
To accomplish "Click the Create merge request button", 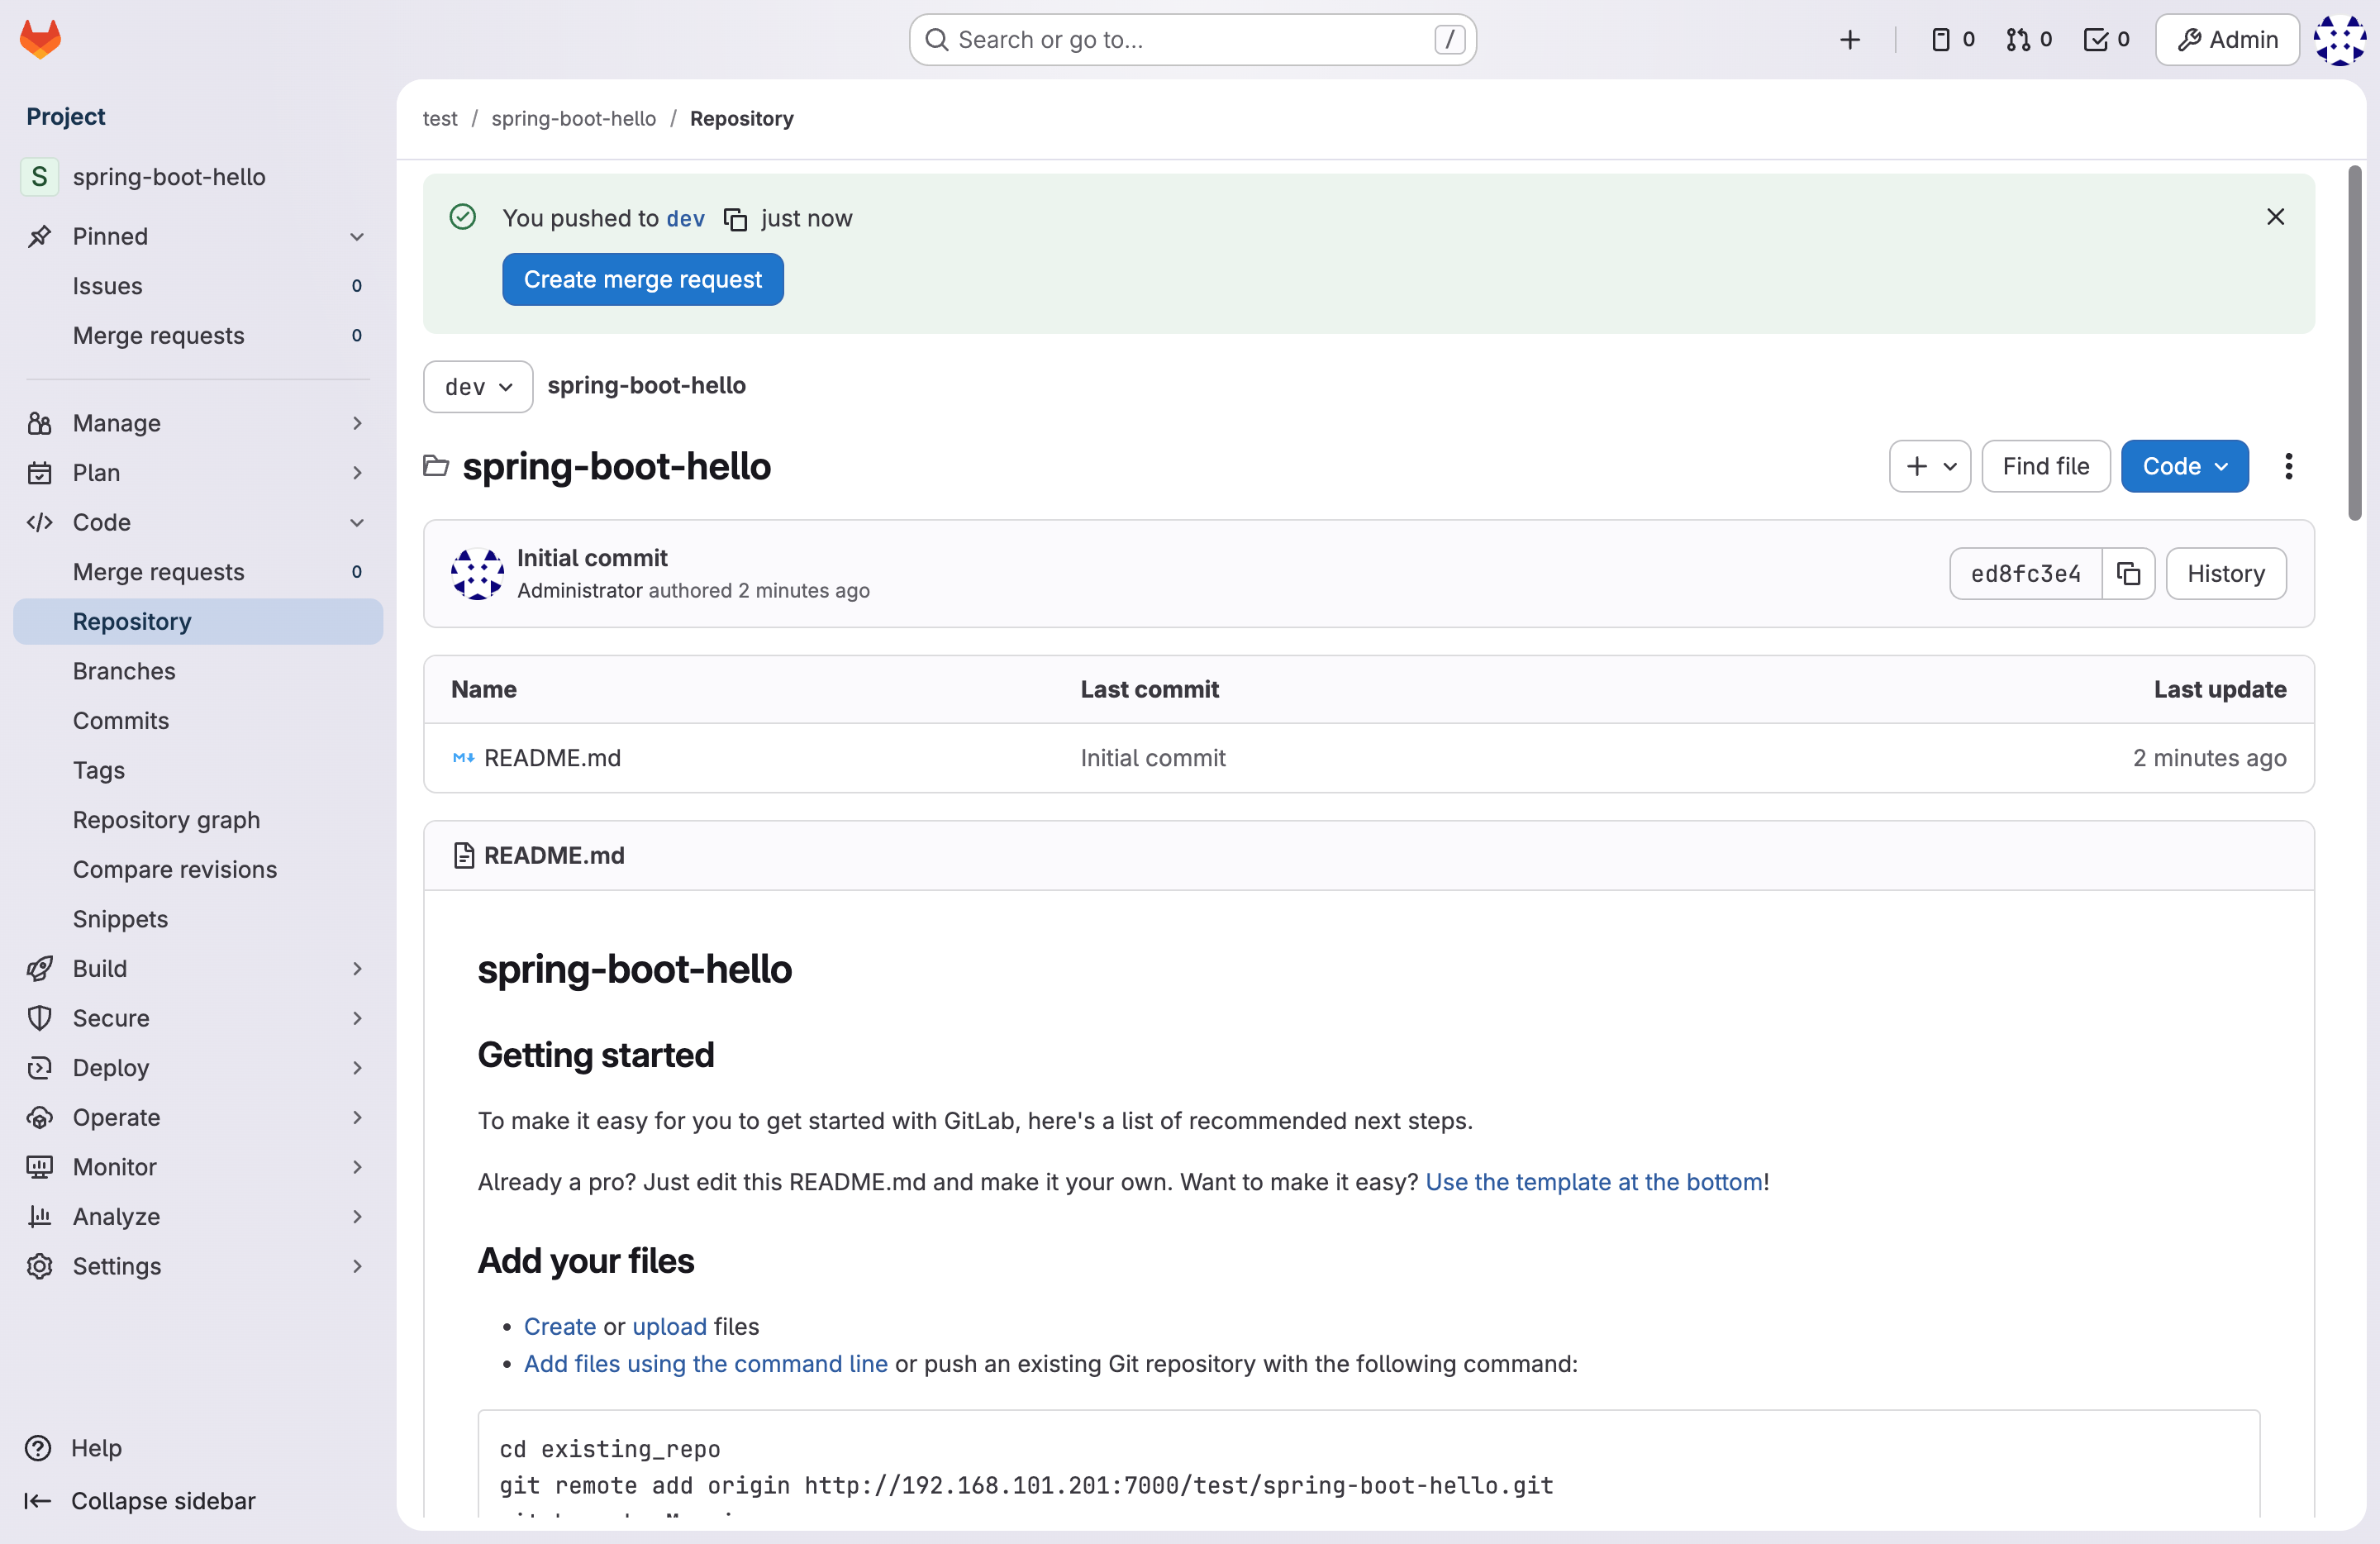I will [x=642, y=280].
